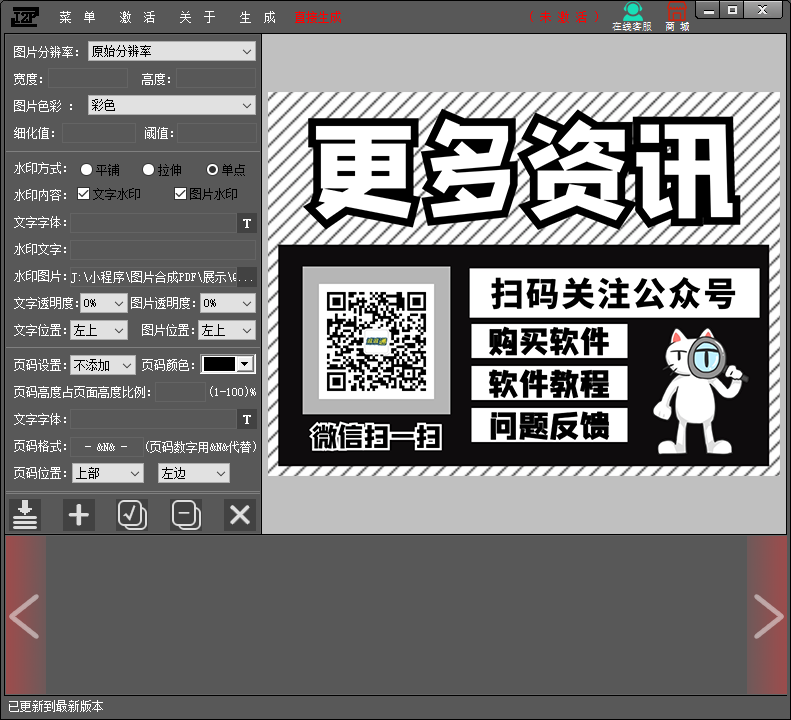The image size is (791, 720).
Task: Expand the 图片分辨率 dropdown
Action: click(x=171, y=51)
